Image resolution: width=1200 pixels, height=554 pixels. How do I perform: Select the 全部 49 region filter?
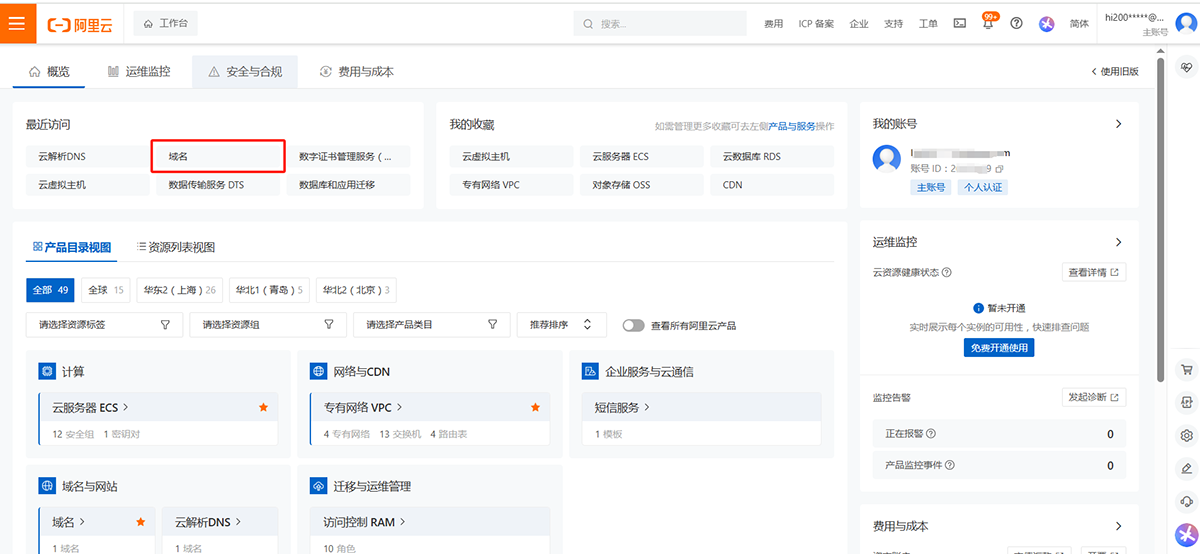point(50,290)
